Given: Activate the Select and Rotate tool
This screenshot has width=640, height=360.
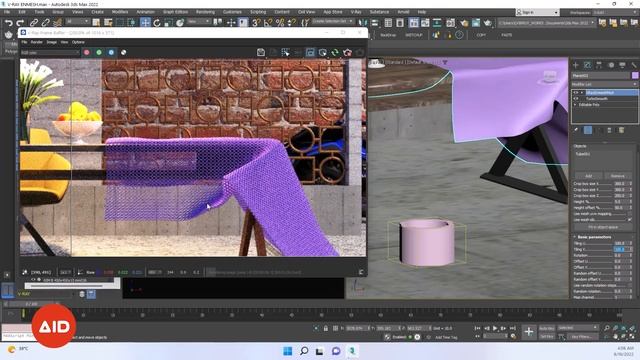Looking at the screenshot, I should 157,22.
